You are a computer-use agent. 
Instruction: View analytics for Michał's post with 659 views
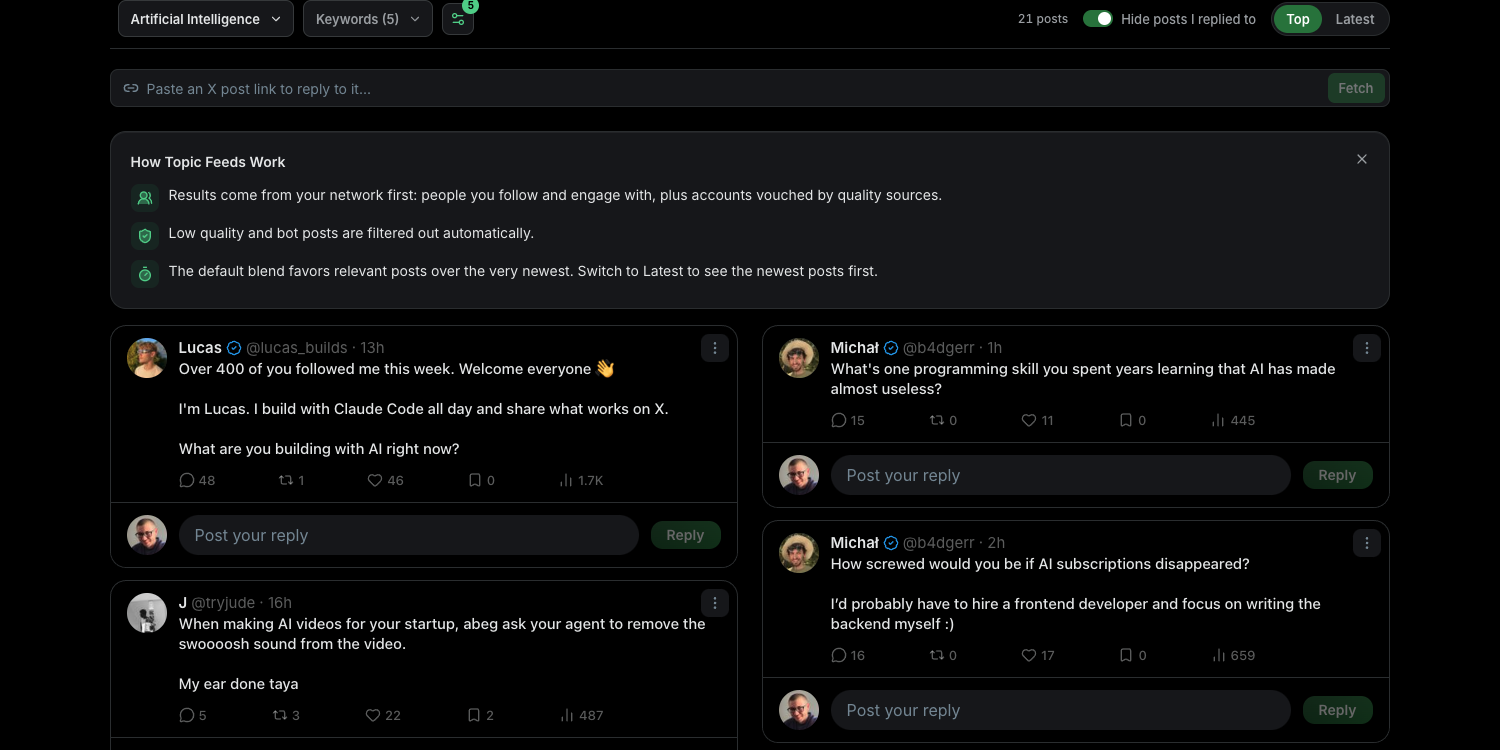pos(1233,655)
